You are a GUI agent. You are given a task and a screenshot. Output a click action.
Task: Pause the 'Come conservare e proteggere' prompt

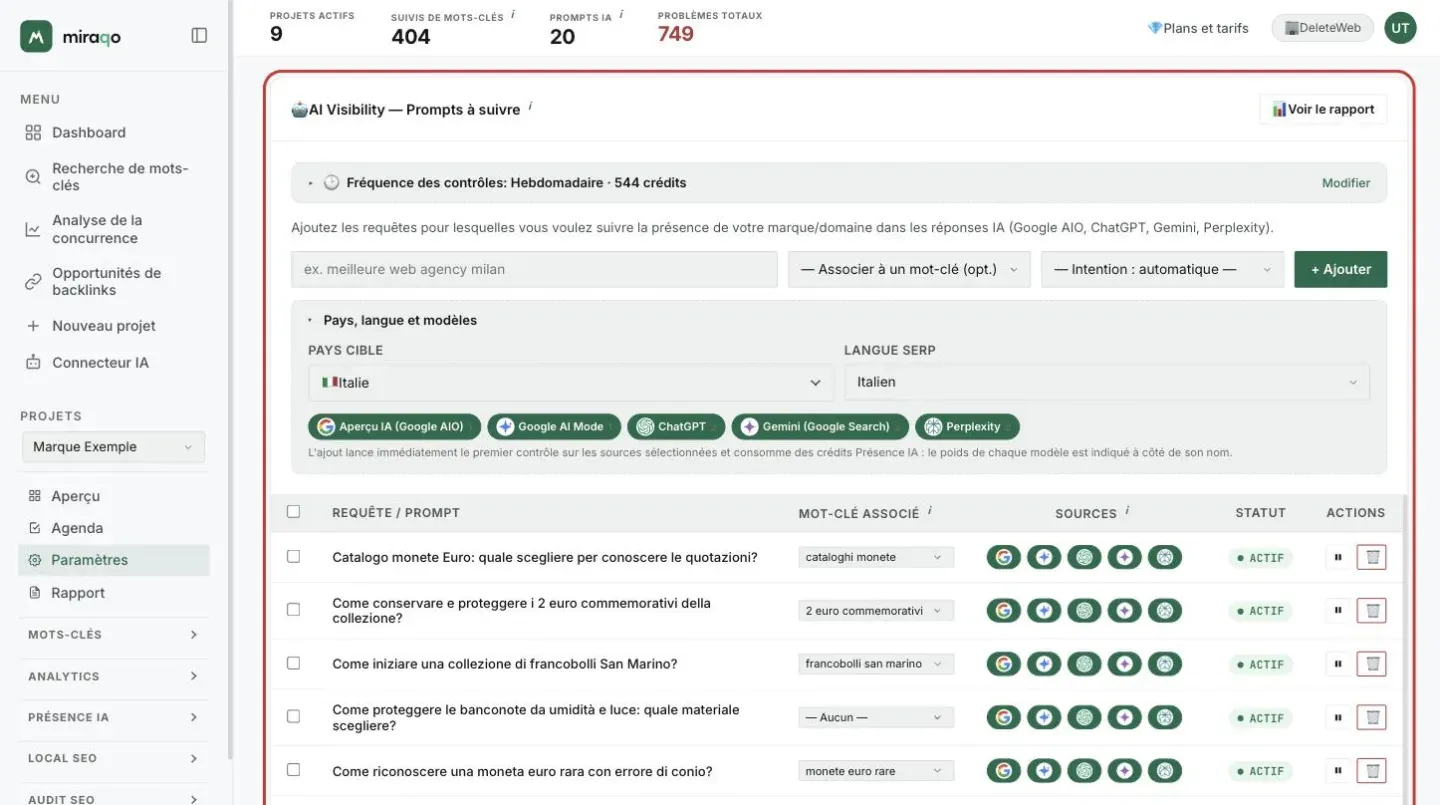click(1337, 610)
